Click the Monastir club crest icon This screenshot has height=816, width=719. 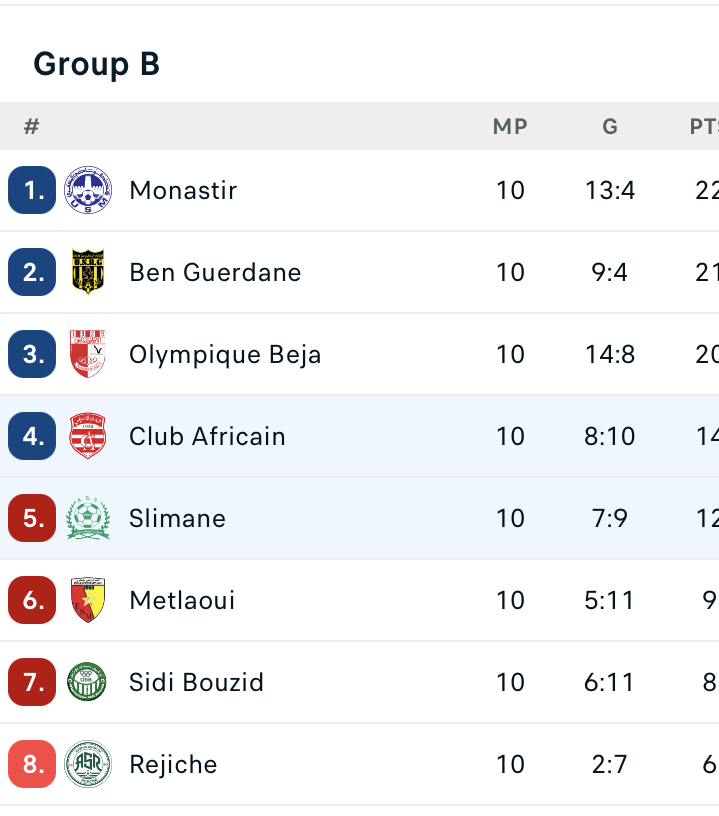coord(87,190)
